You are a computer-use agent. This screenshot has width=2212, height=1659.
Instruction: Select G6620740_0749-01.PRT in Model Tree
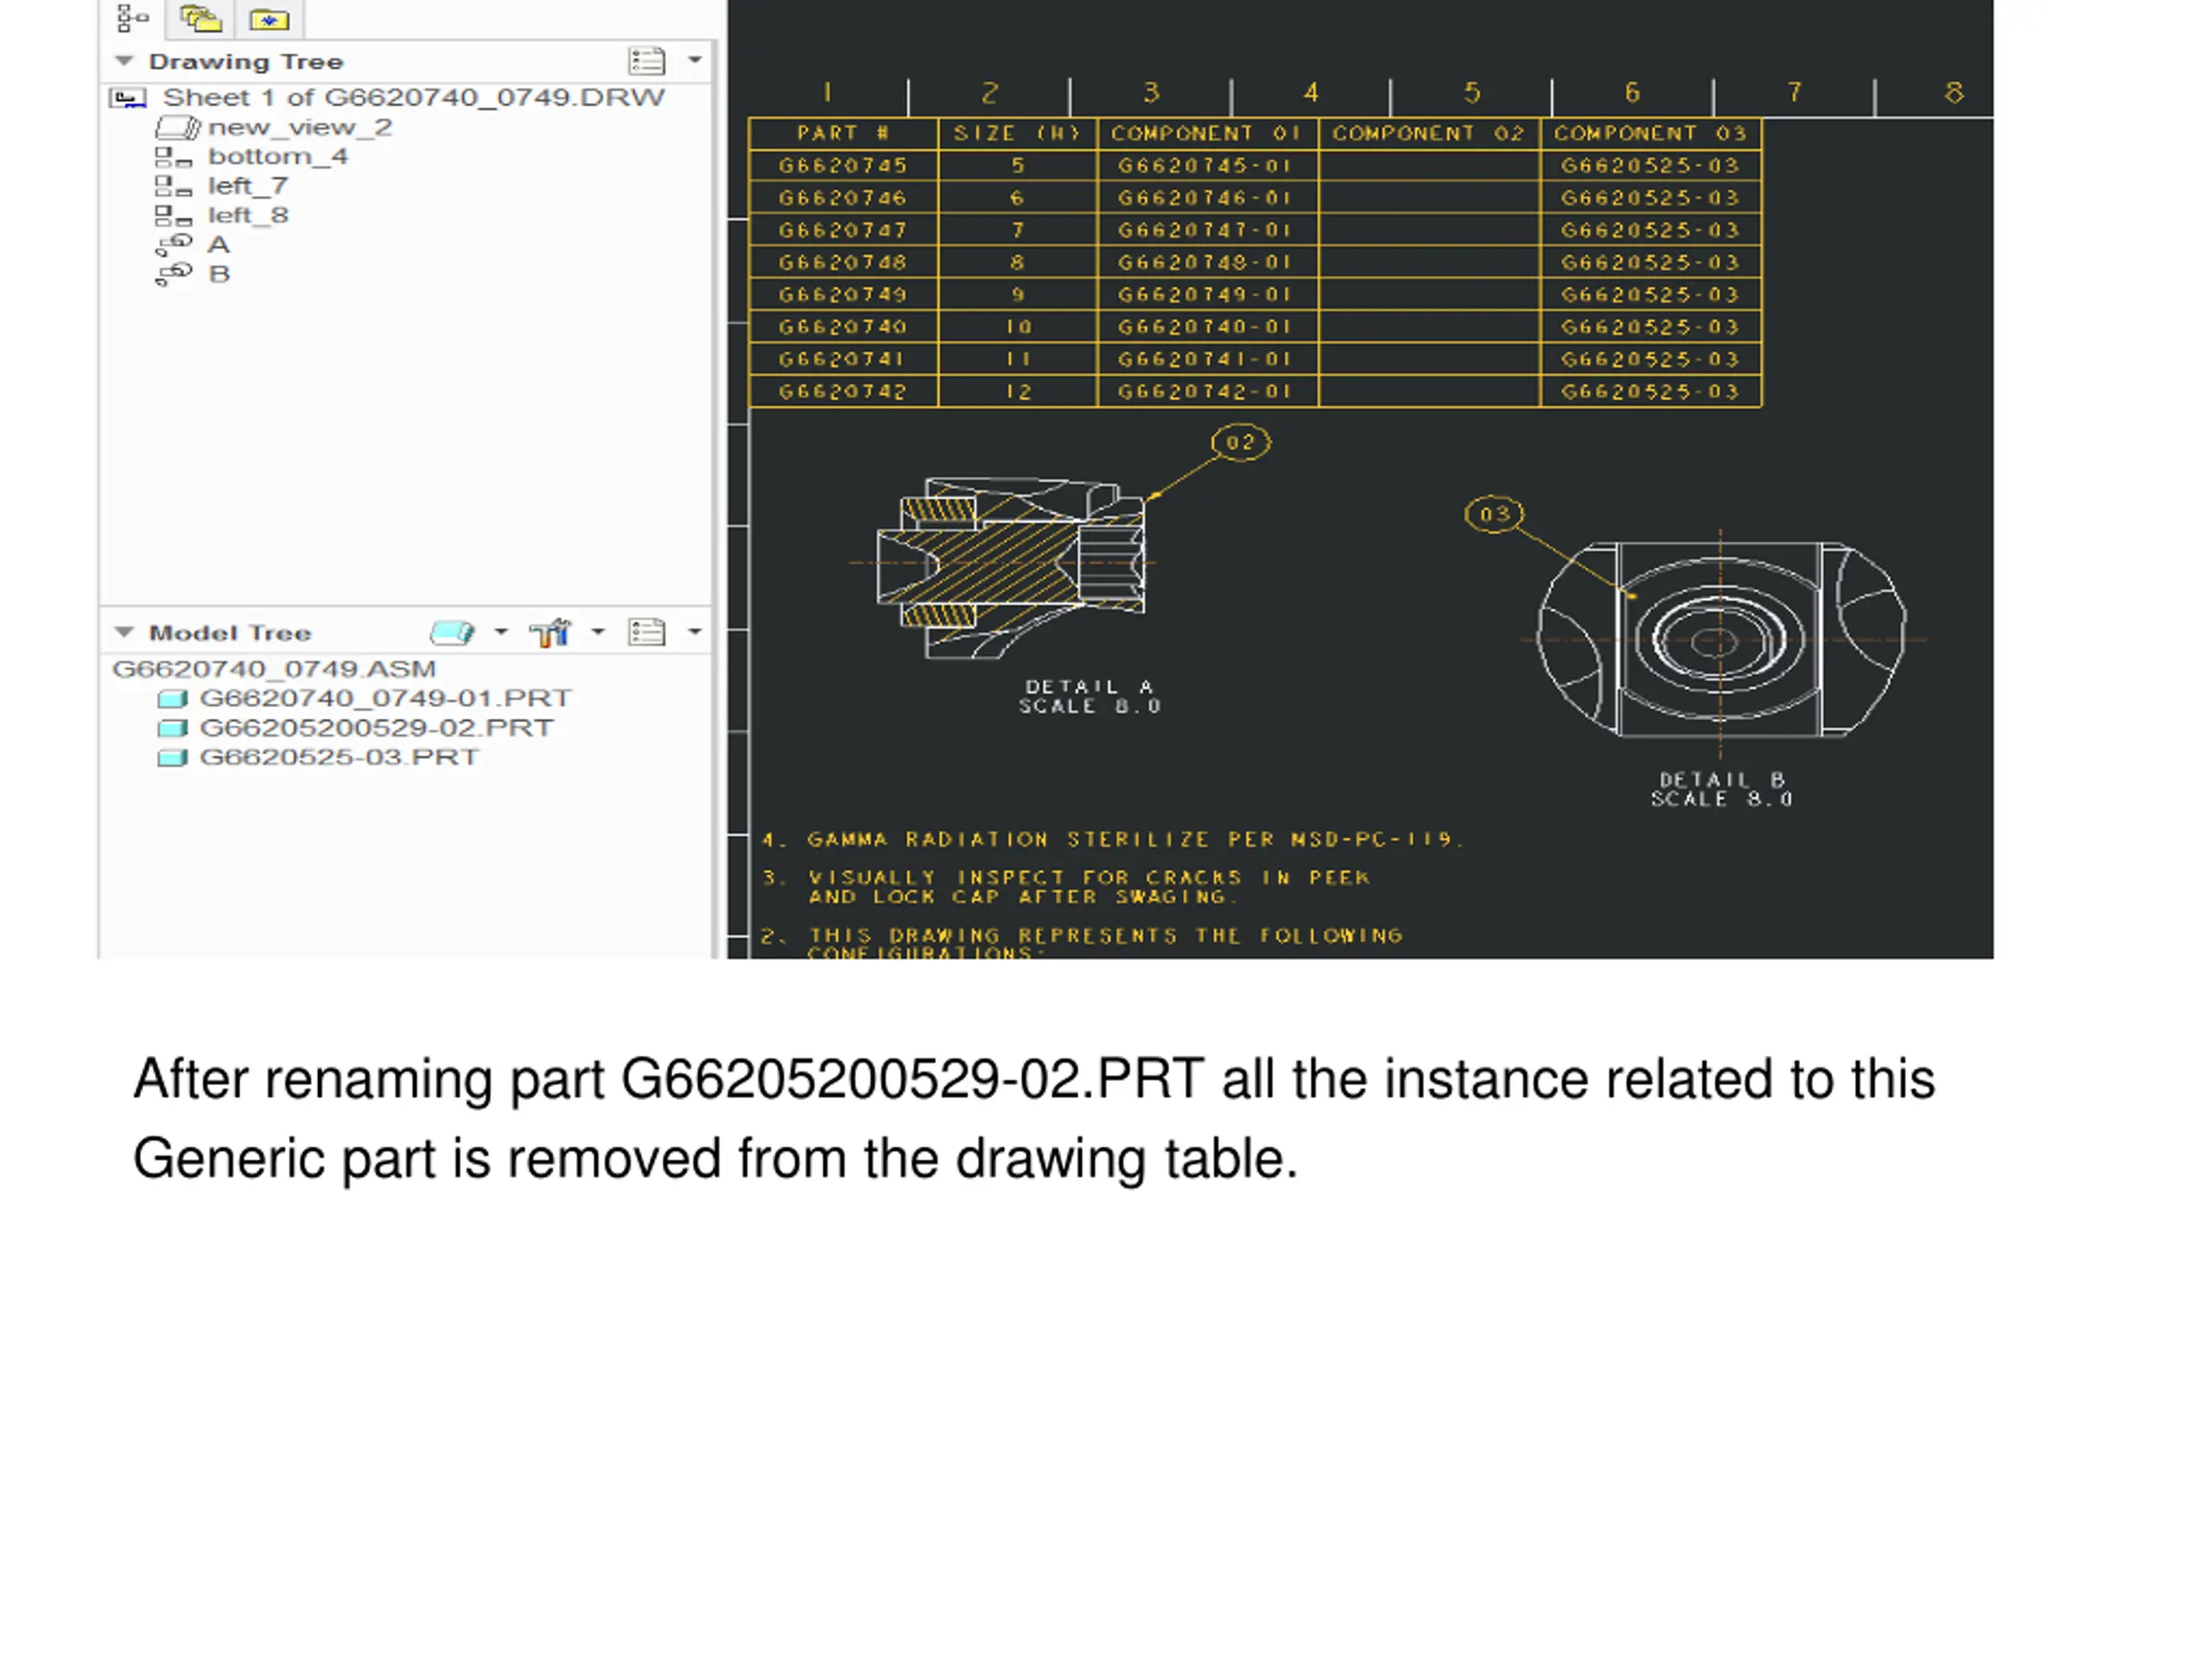tap(385, 698)
